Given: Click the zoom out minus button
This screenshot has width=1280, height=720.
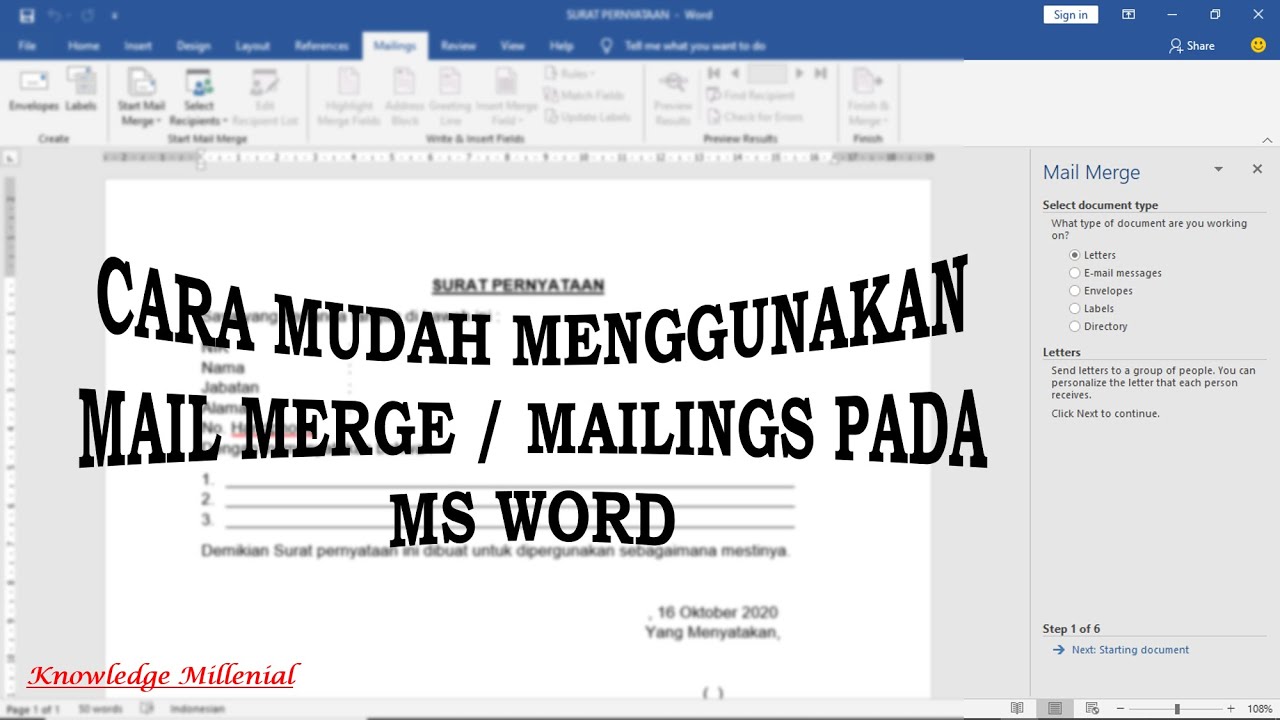Looking at the screenshot, I should (1121, 708).
